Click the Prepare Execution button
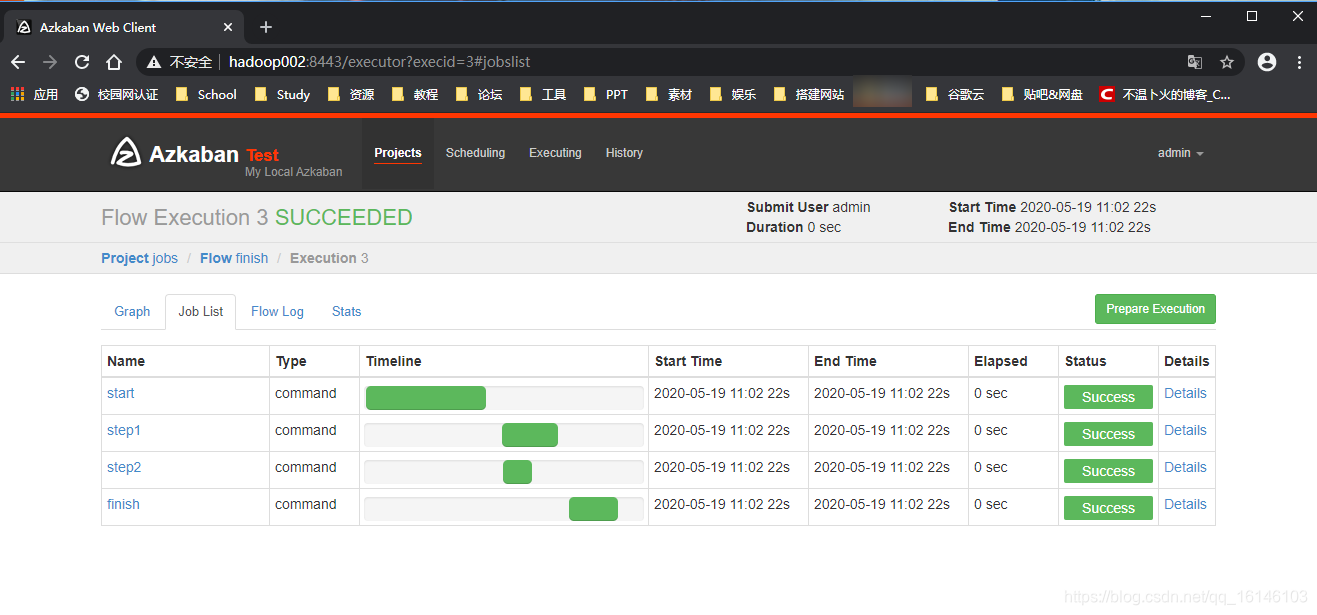The width and height of the screenshot is (1317, 615). 1155,309
